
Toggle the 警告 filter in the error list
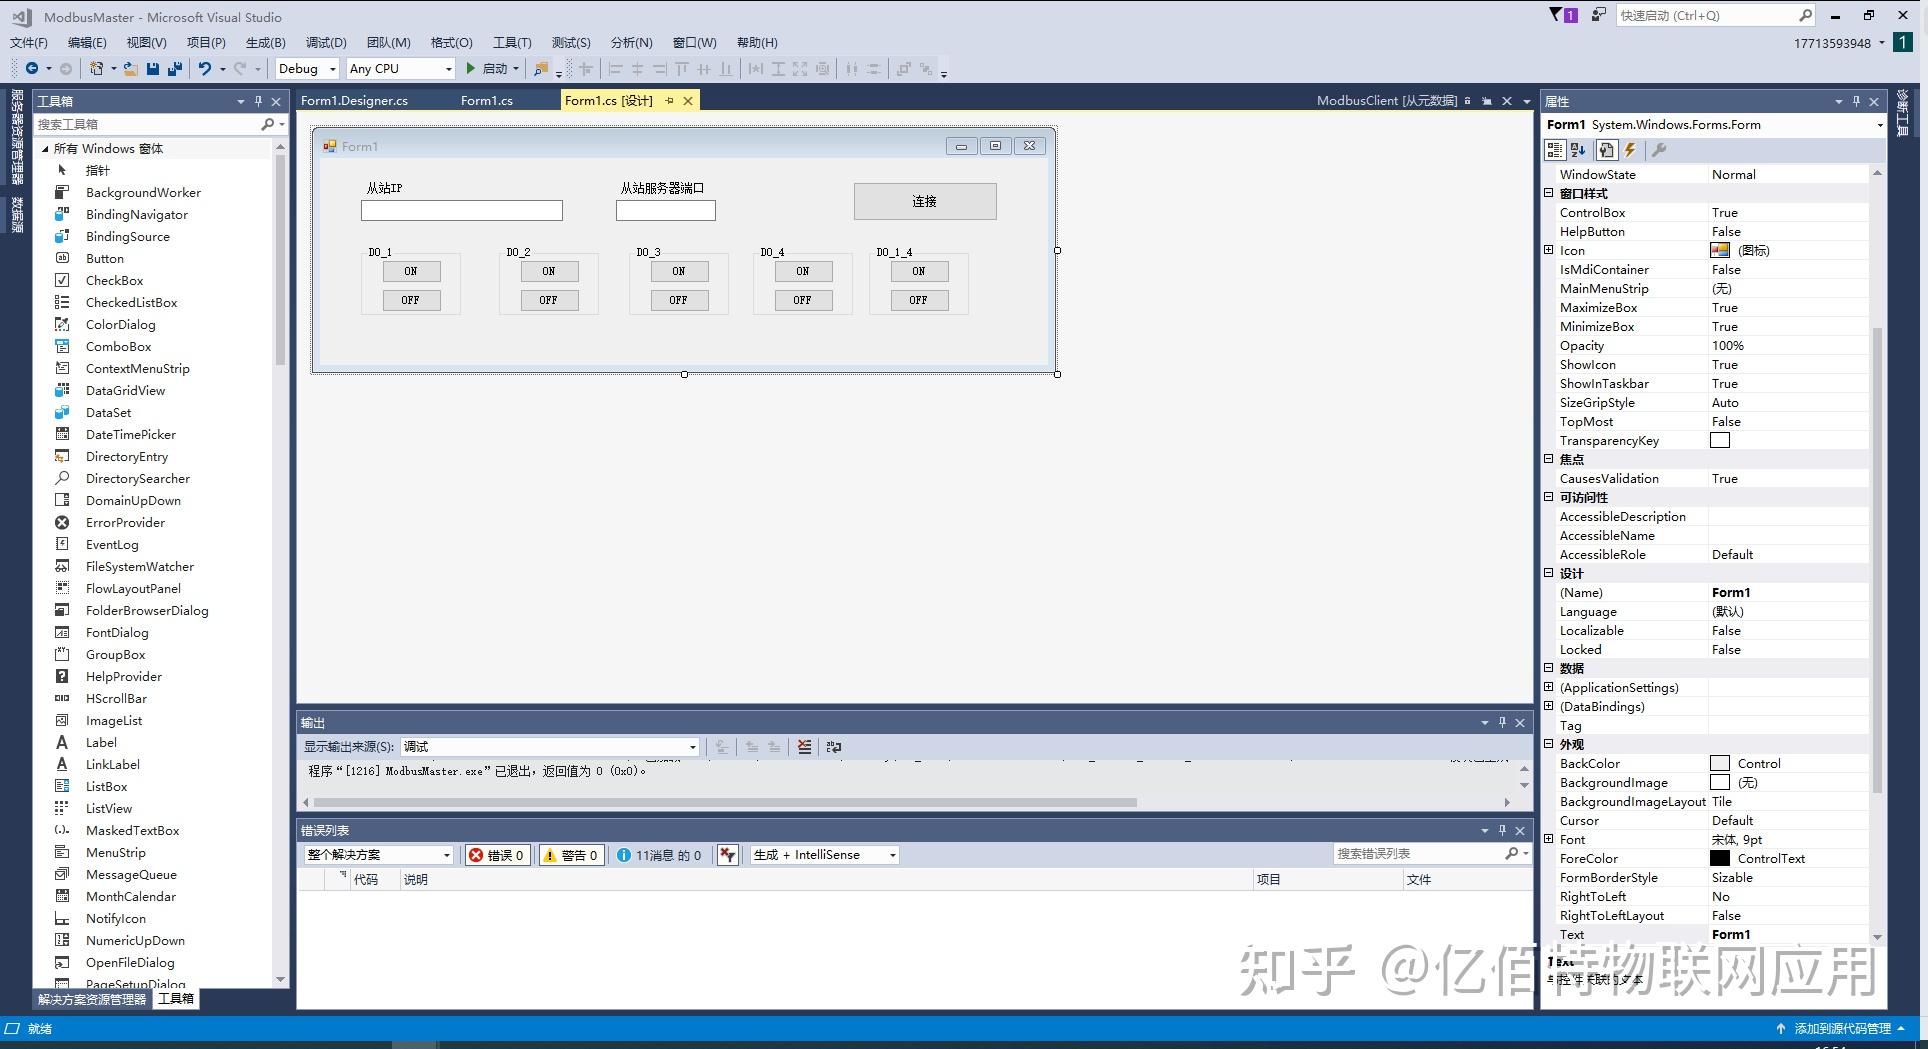pyautogui.click(x=570, y=855)
